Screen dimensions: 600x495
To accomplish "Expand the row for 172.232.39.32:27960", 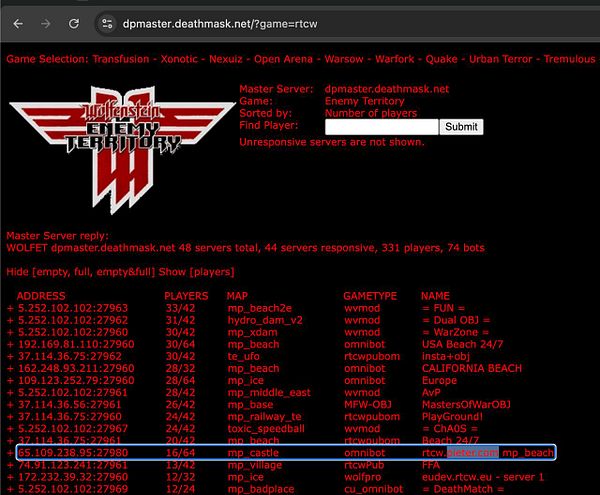I will [10, 477].
